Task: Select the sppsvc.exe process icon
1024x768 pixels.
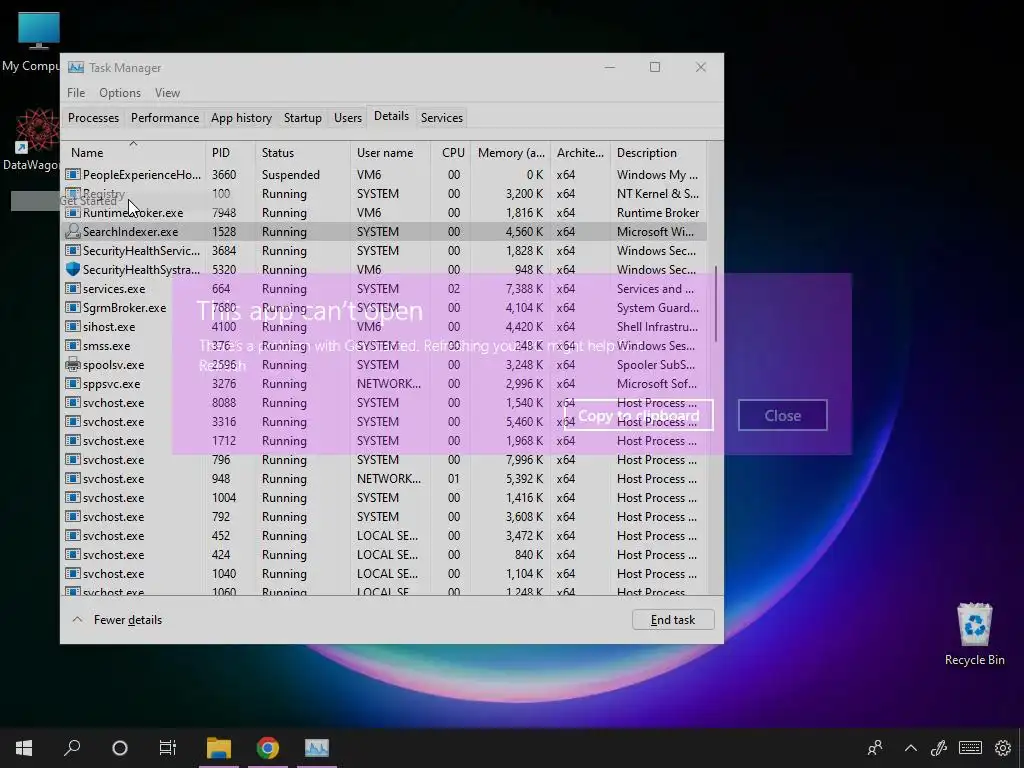Action: coord(73,383)
